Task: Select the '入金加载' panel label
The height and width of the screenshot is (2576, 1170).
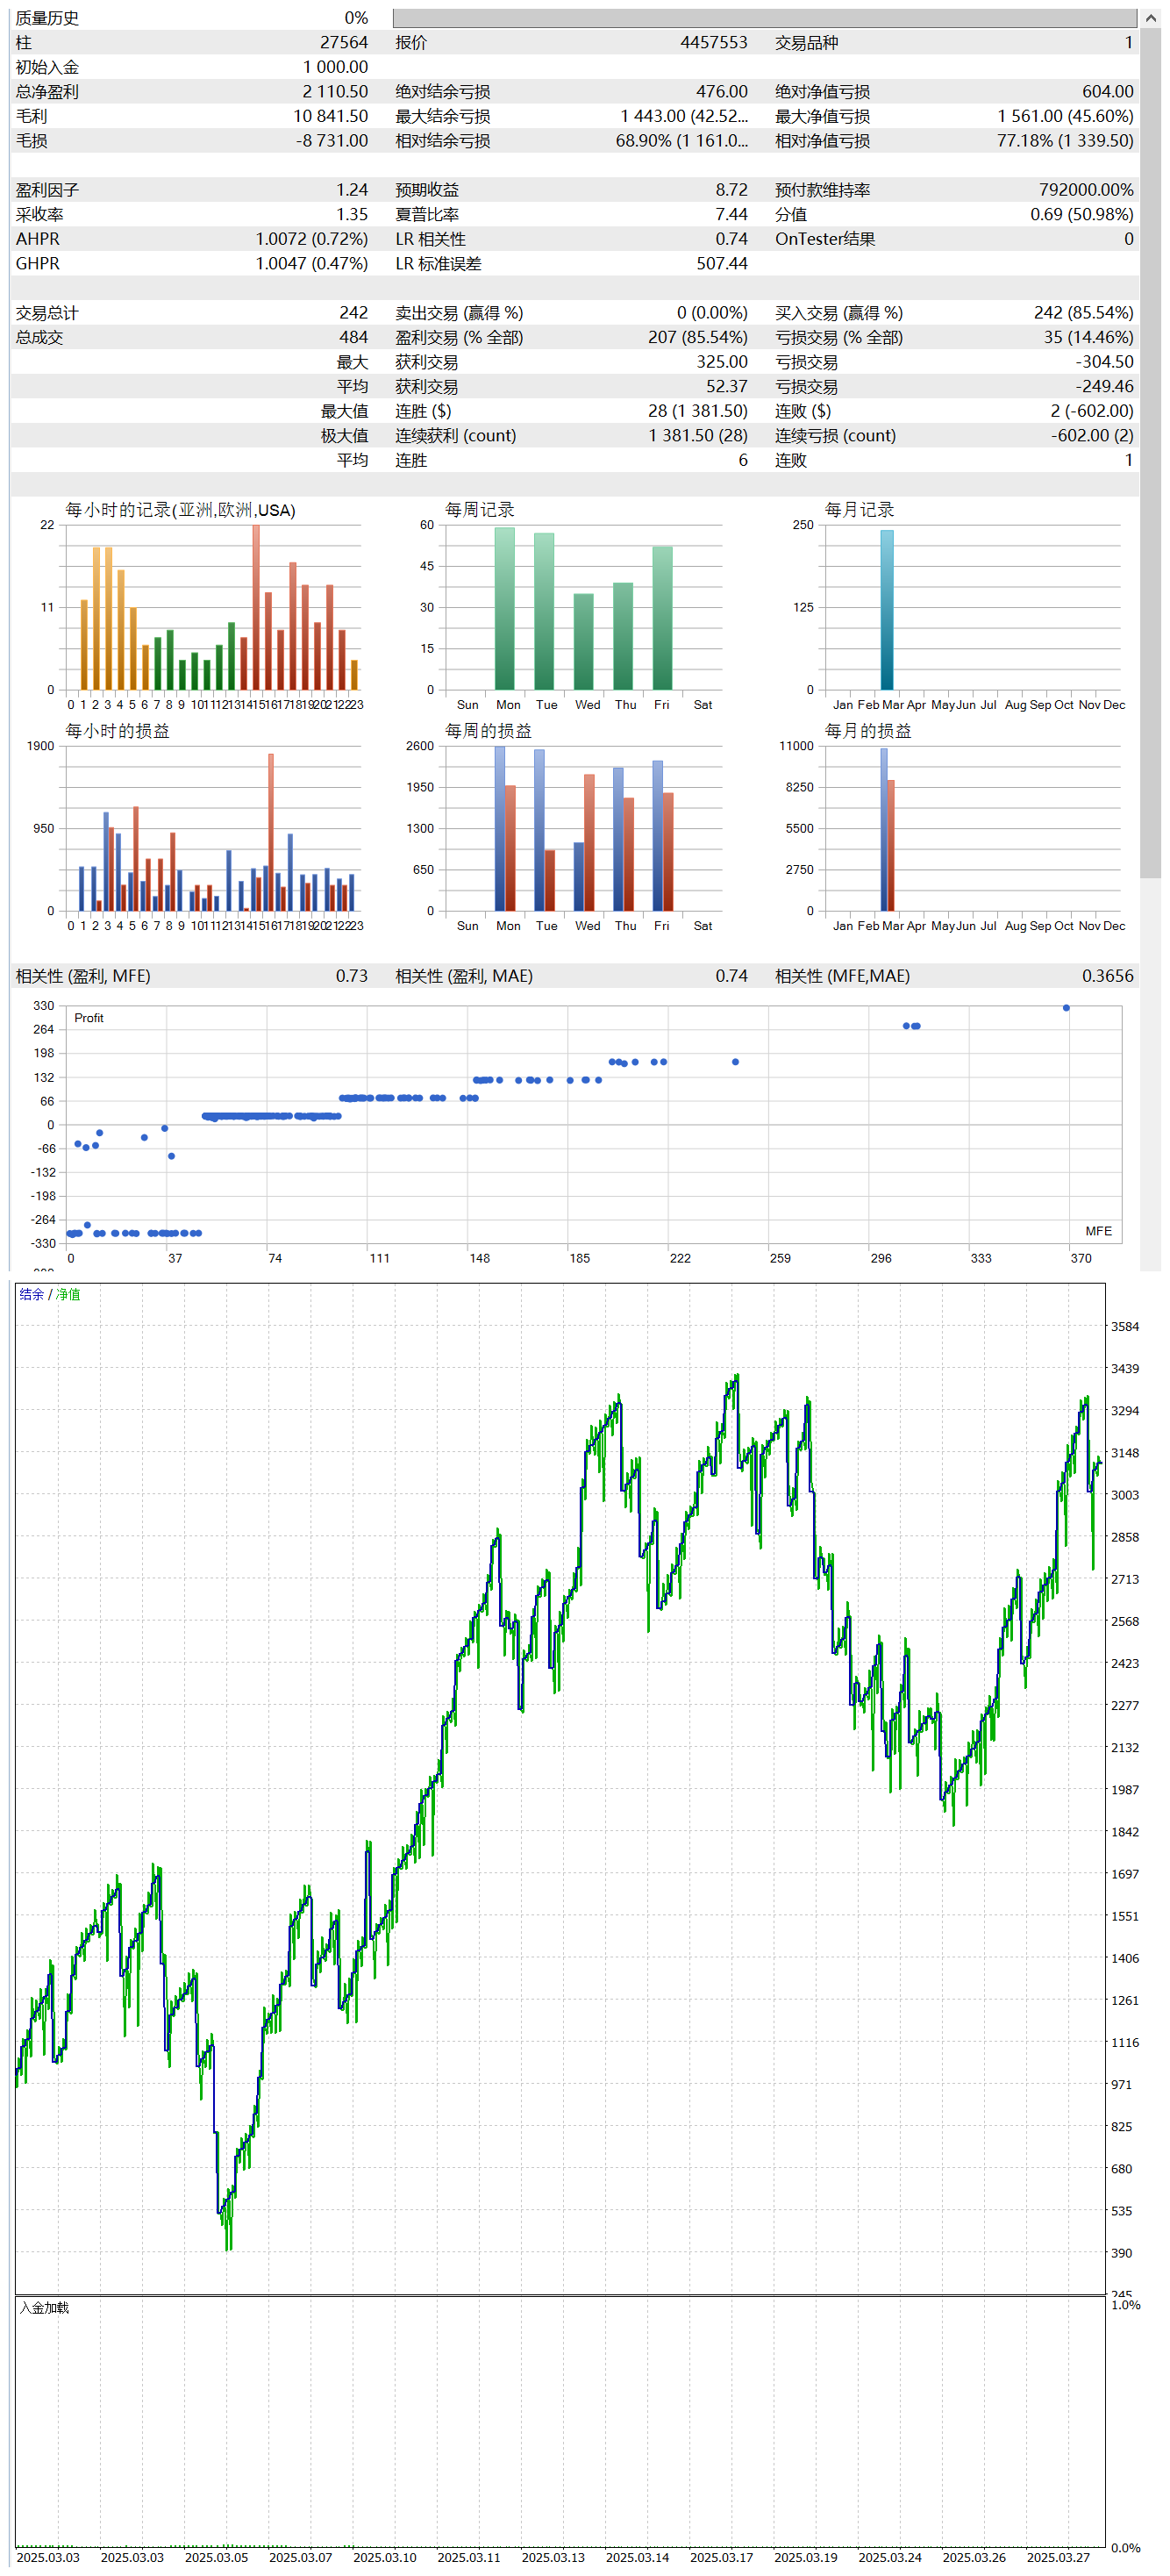Action: point(44,2308)
